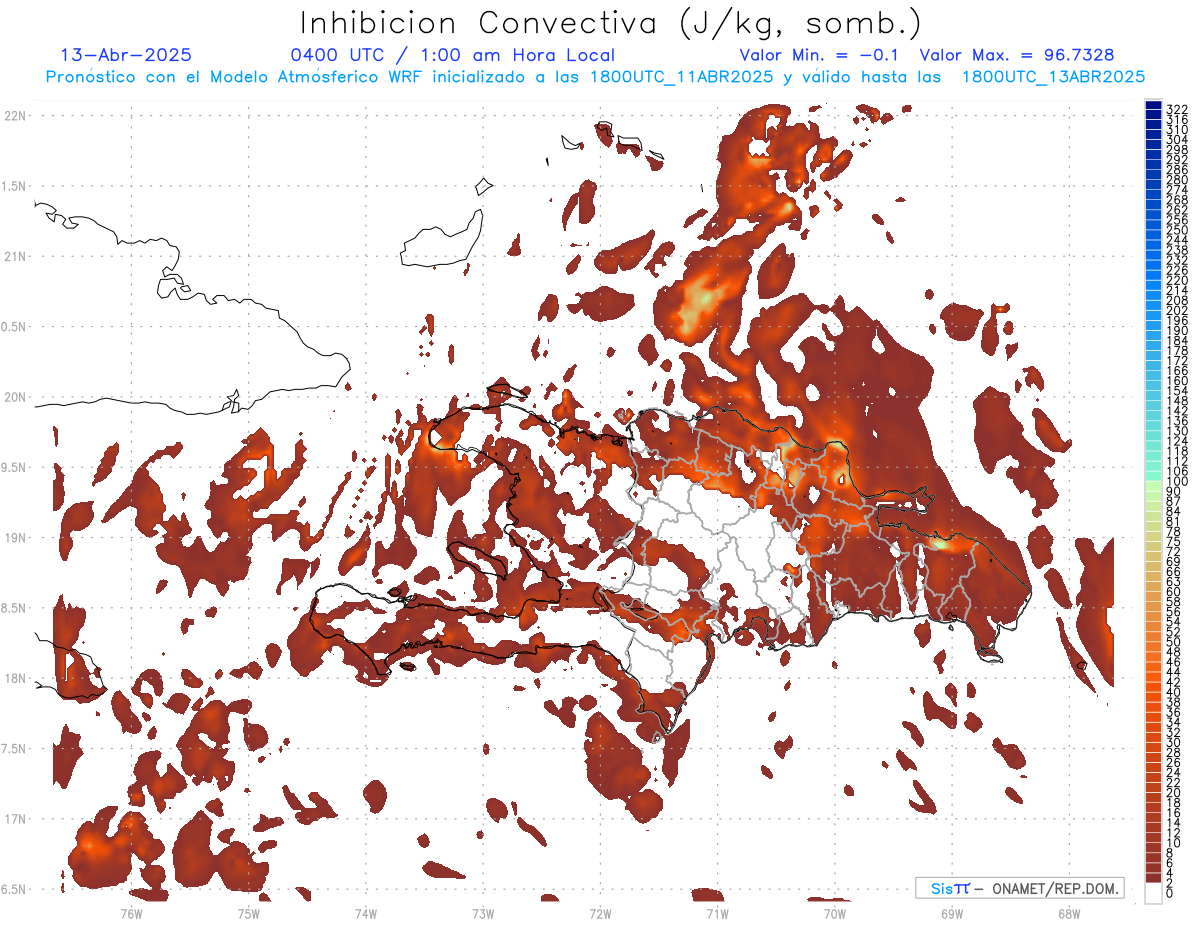Click the date '13-Abr-2025'
This screenshot has width=1200, height=927.
pyautogui.click(x=126, y=55)
